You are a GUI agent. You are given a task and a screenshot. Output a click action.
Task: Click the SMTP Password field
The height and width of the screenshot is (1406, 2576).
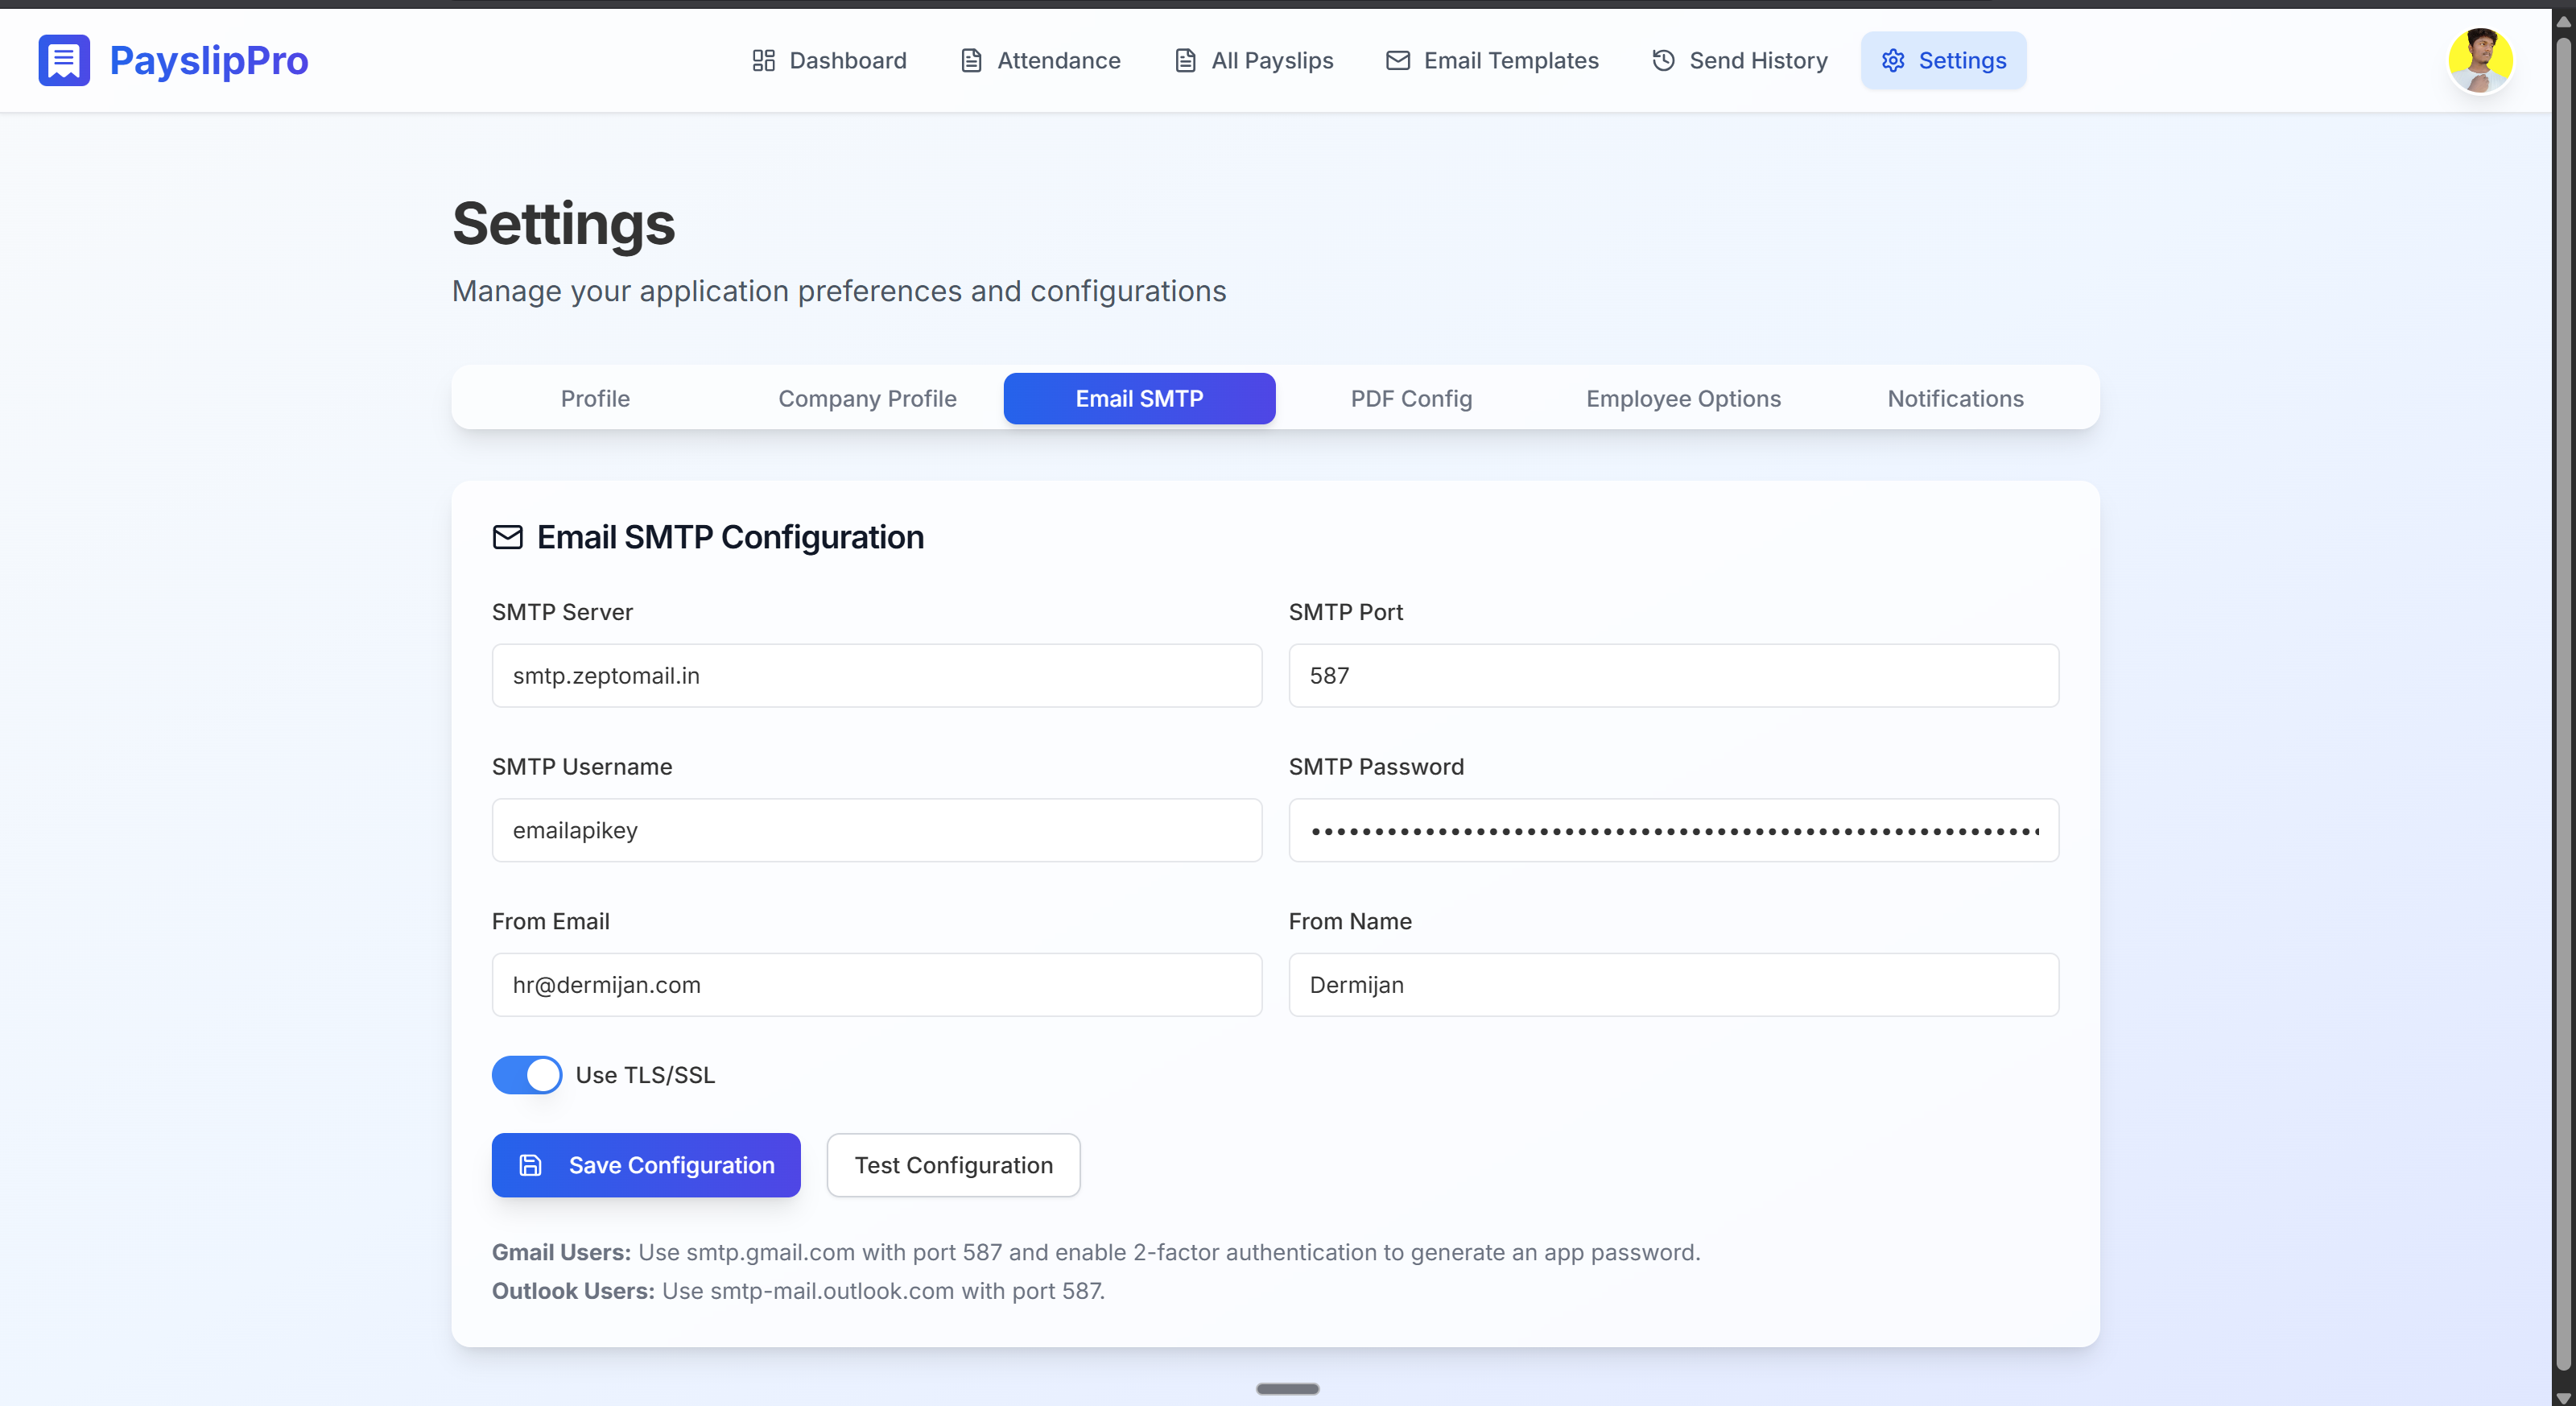point(1673,830)
